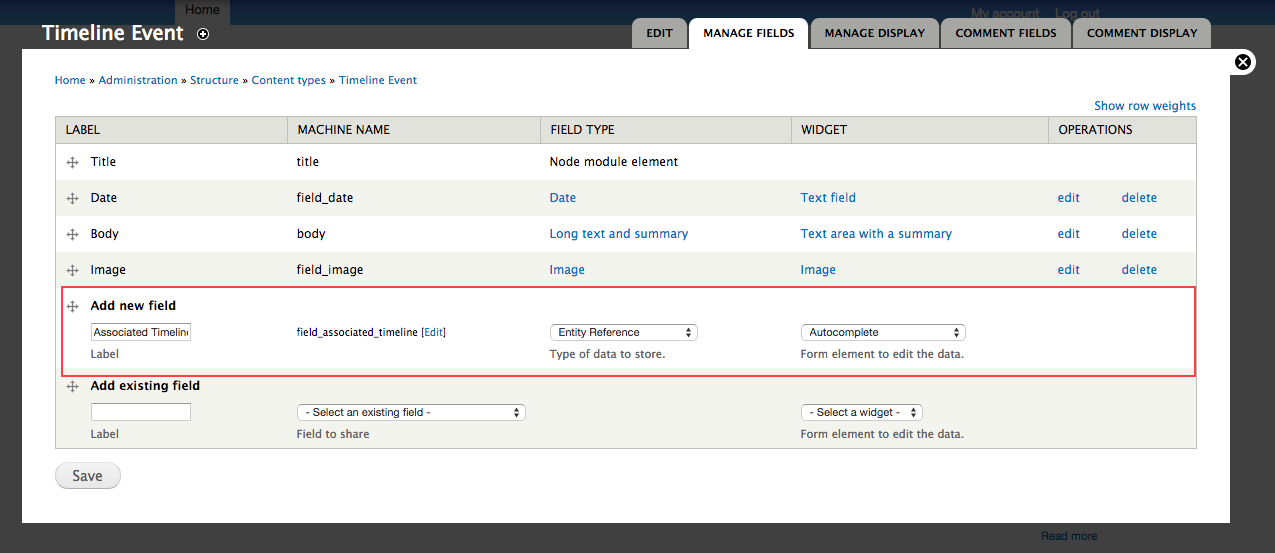Click the drag handle for Date row
The height and width of the screenshot is (553, 1275).
click(72, 198)
